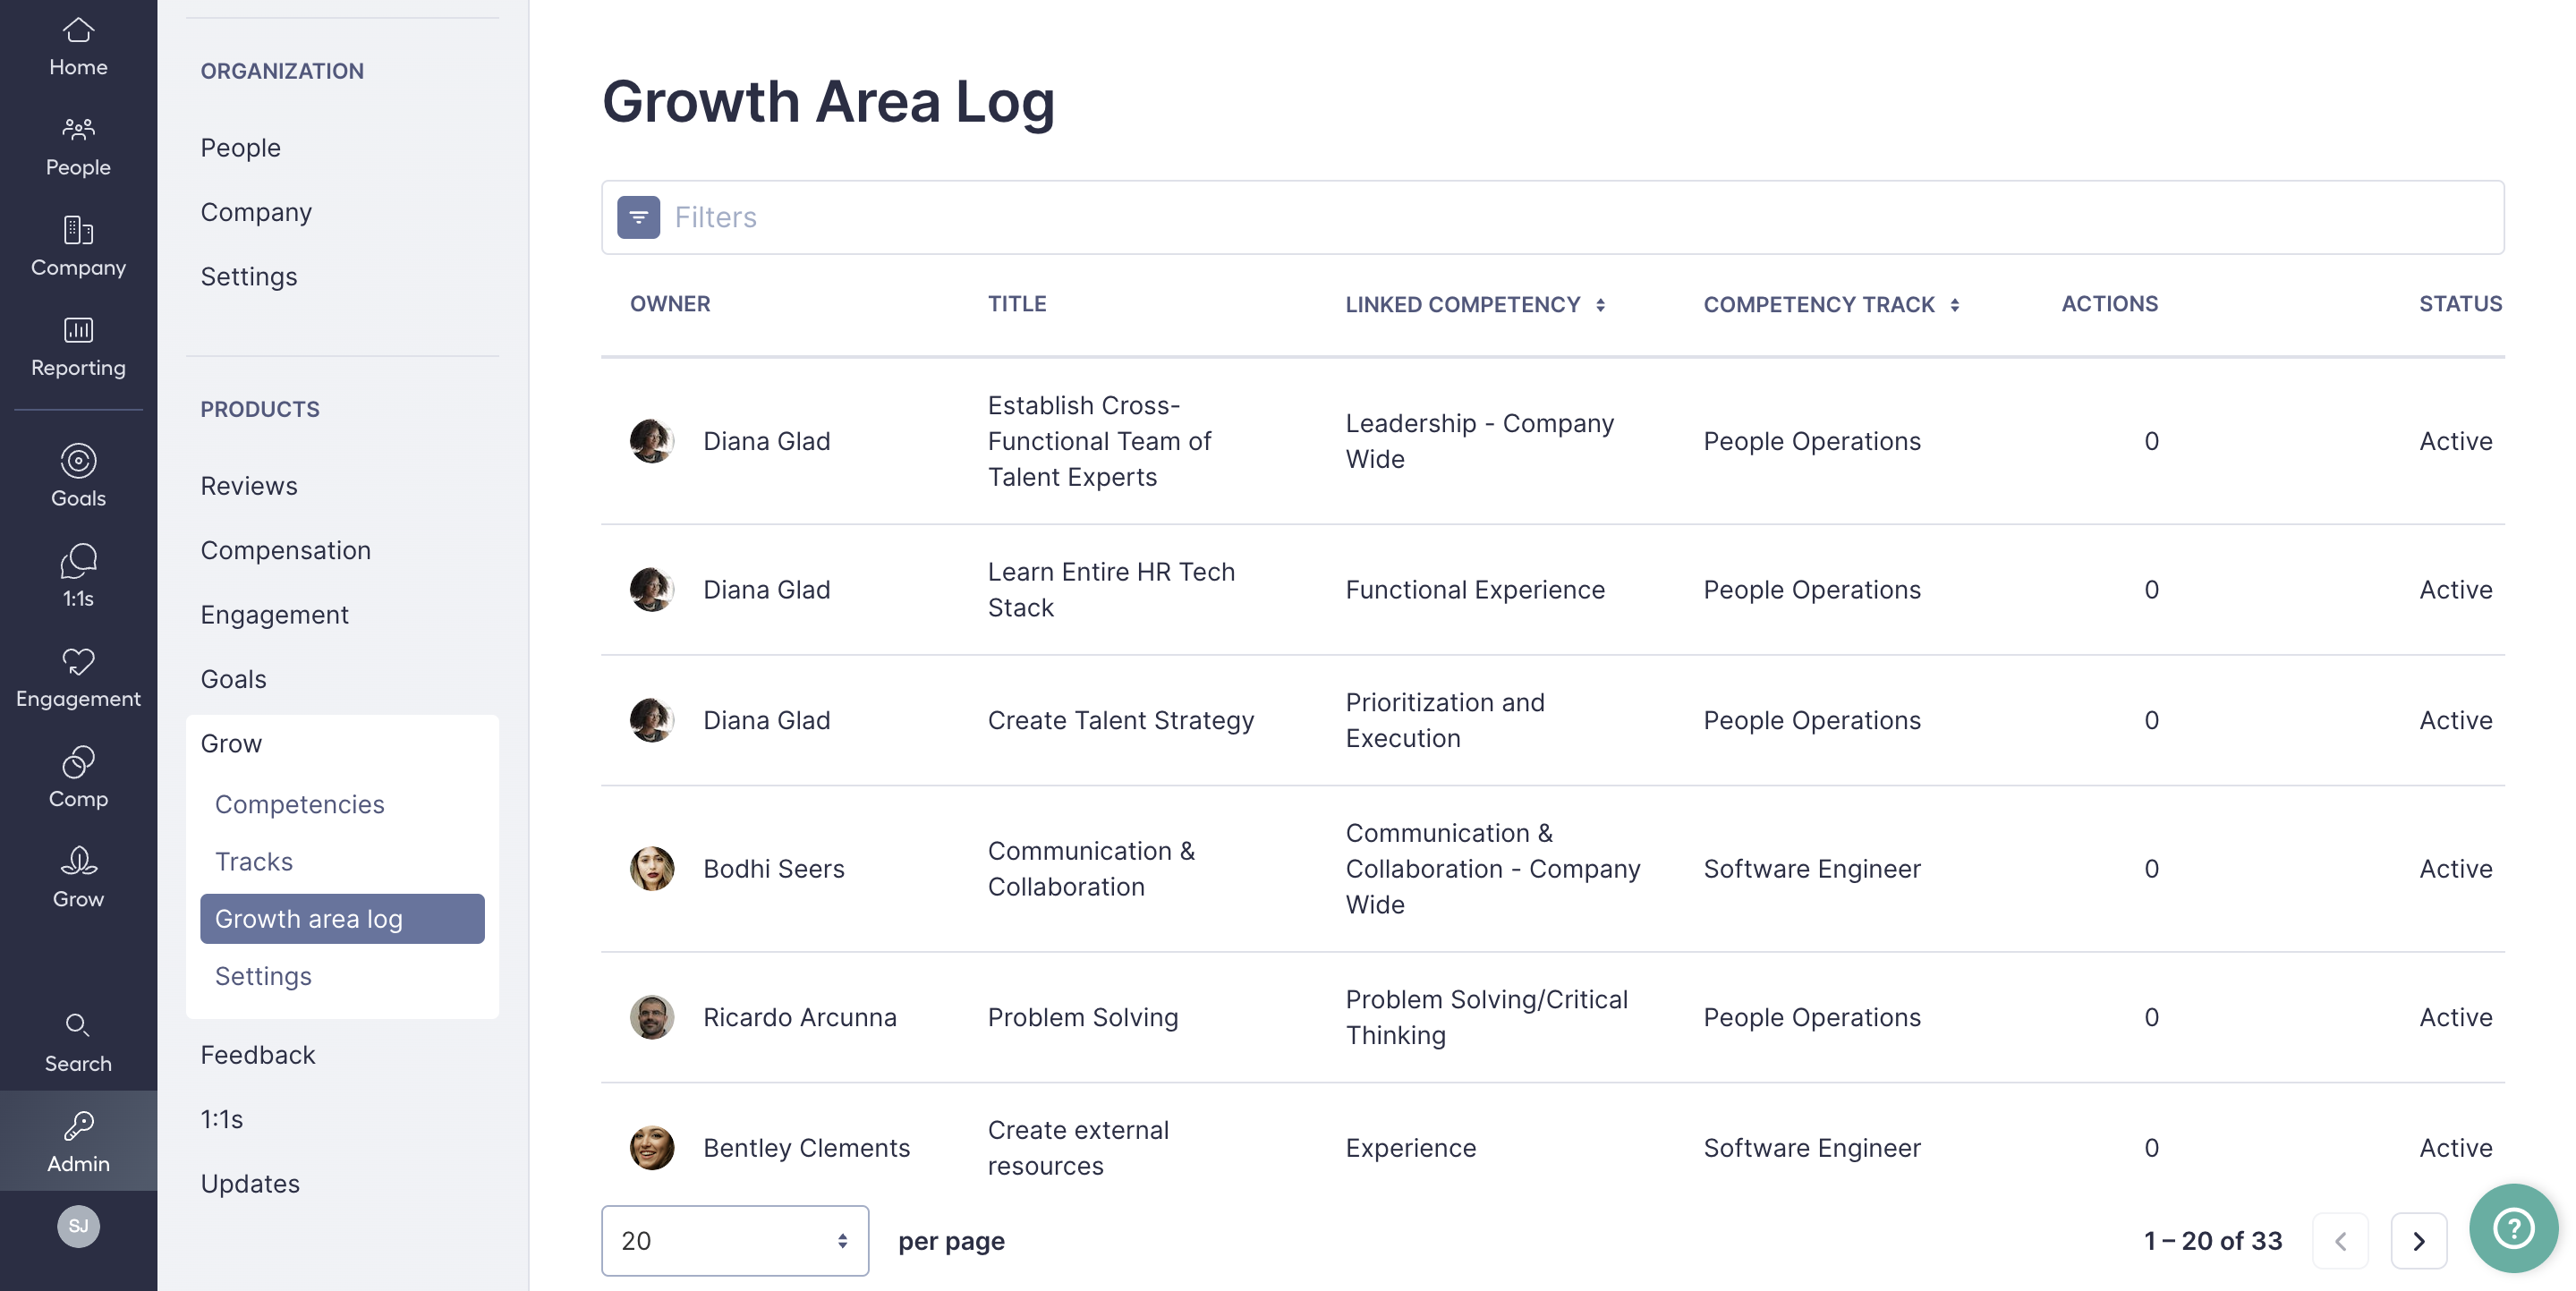
Task: Go to the next page arrow
Action: pos(2418,1241)
